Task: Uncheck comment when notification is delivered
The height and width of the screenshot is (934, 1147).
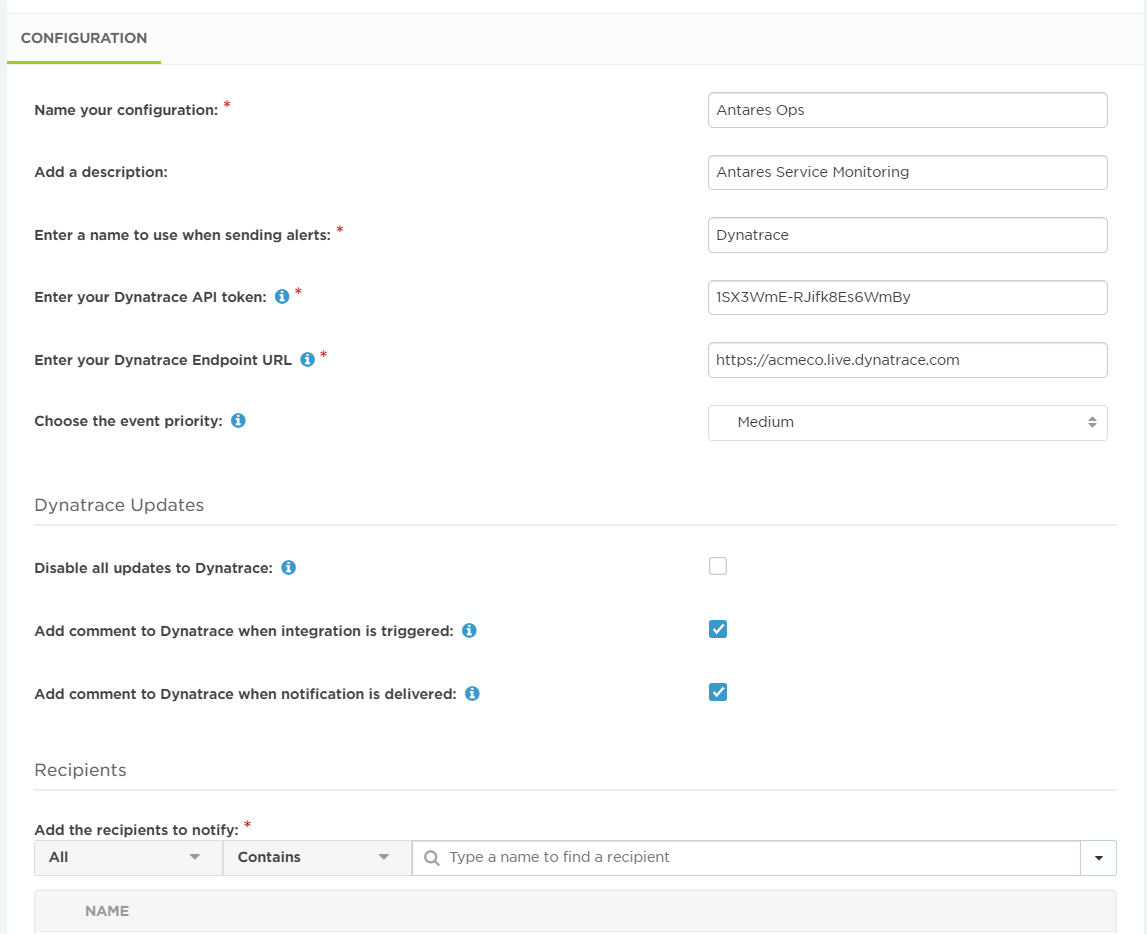Action: 718,692
